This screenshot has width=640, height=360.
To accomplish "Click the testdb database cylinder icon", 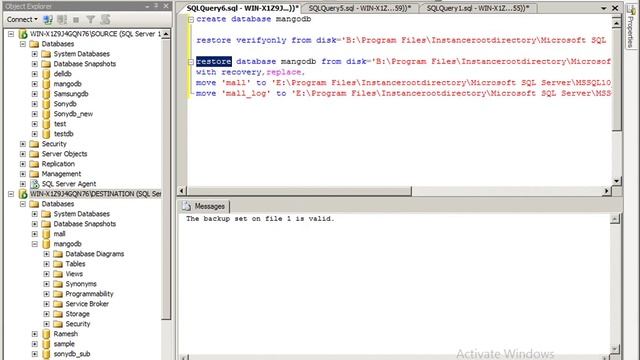I will coord(46,134).
